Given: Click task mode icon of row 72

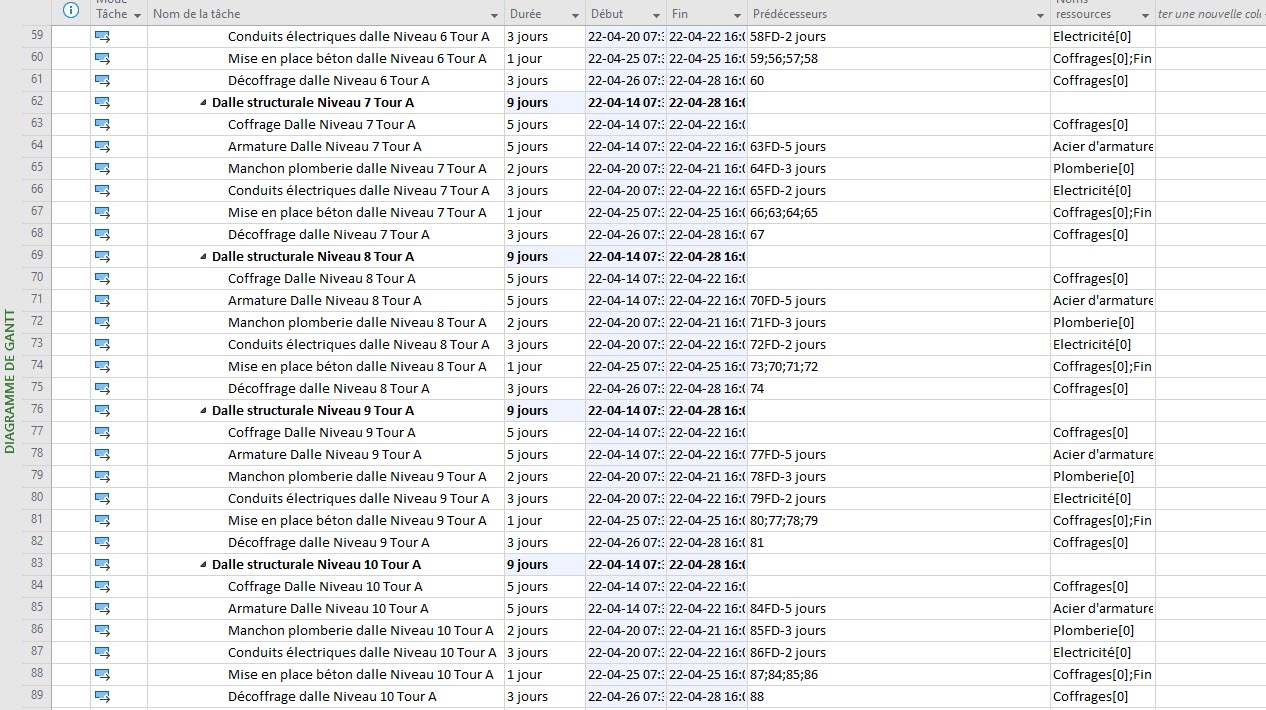Looking at the screenshot, I should [x=102, y=323].
